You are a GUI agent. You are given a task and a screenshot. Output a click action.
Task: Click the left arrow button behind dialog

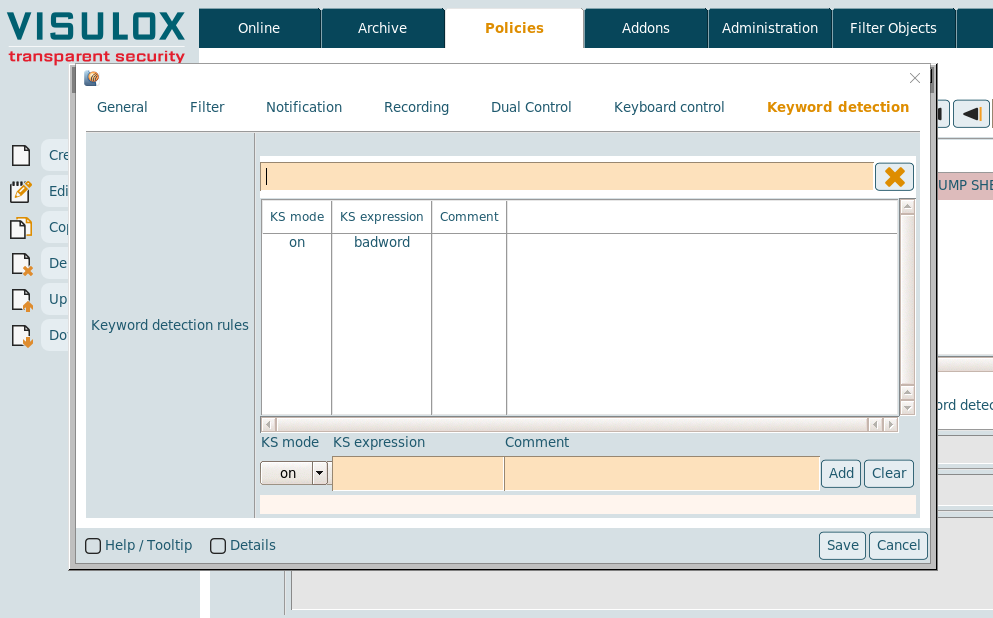971,114
